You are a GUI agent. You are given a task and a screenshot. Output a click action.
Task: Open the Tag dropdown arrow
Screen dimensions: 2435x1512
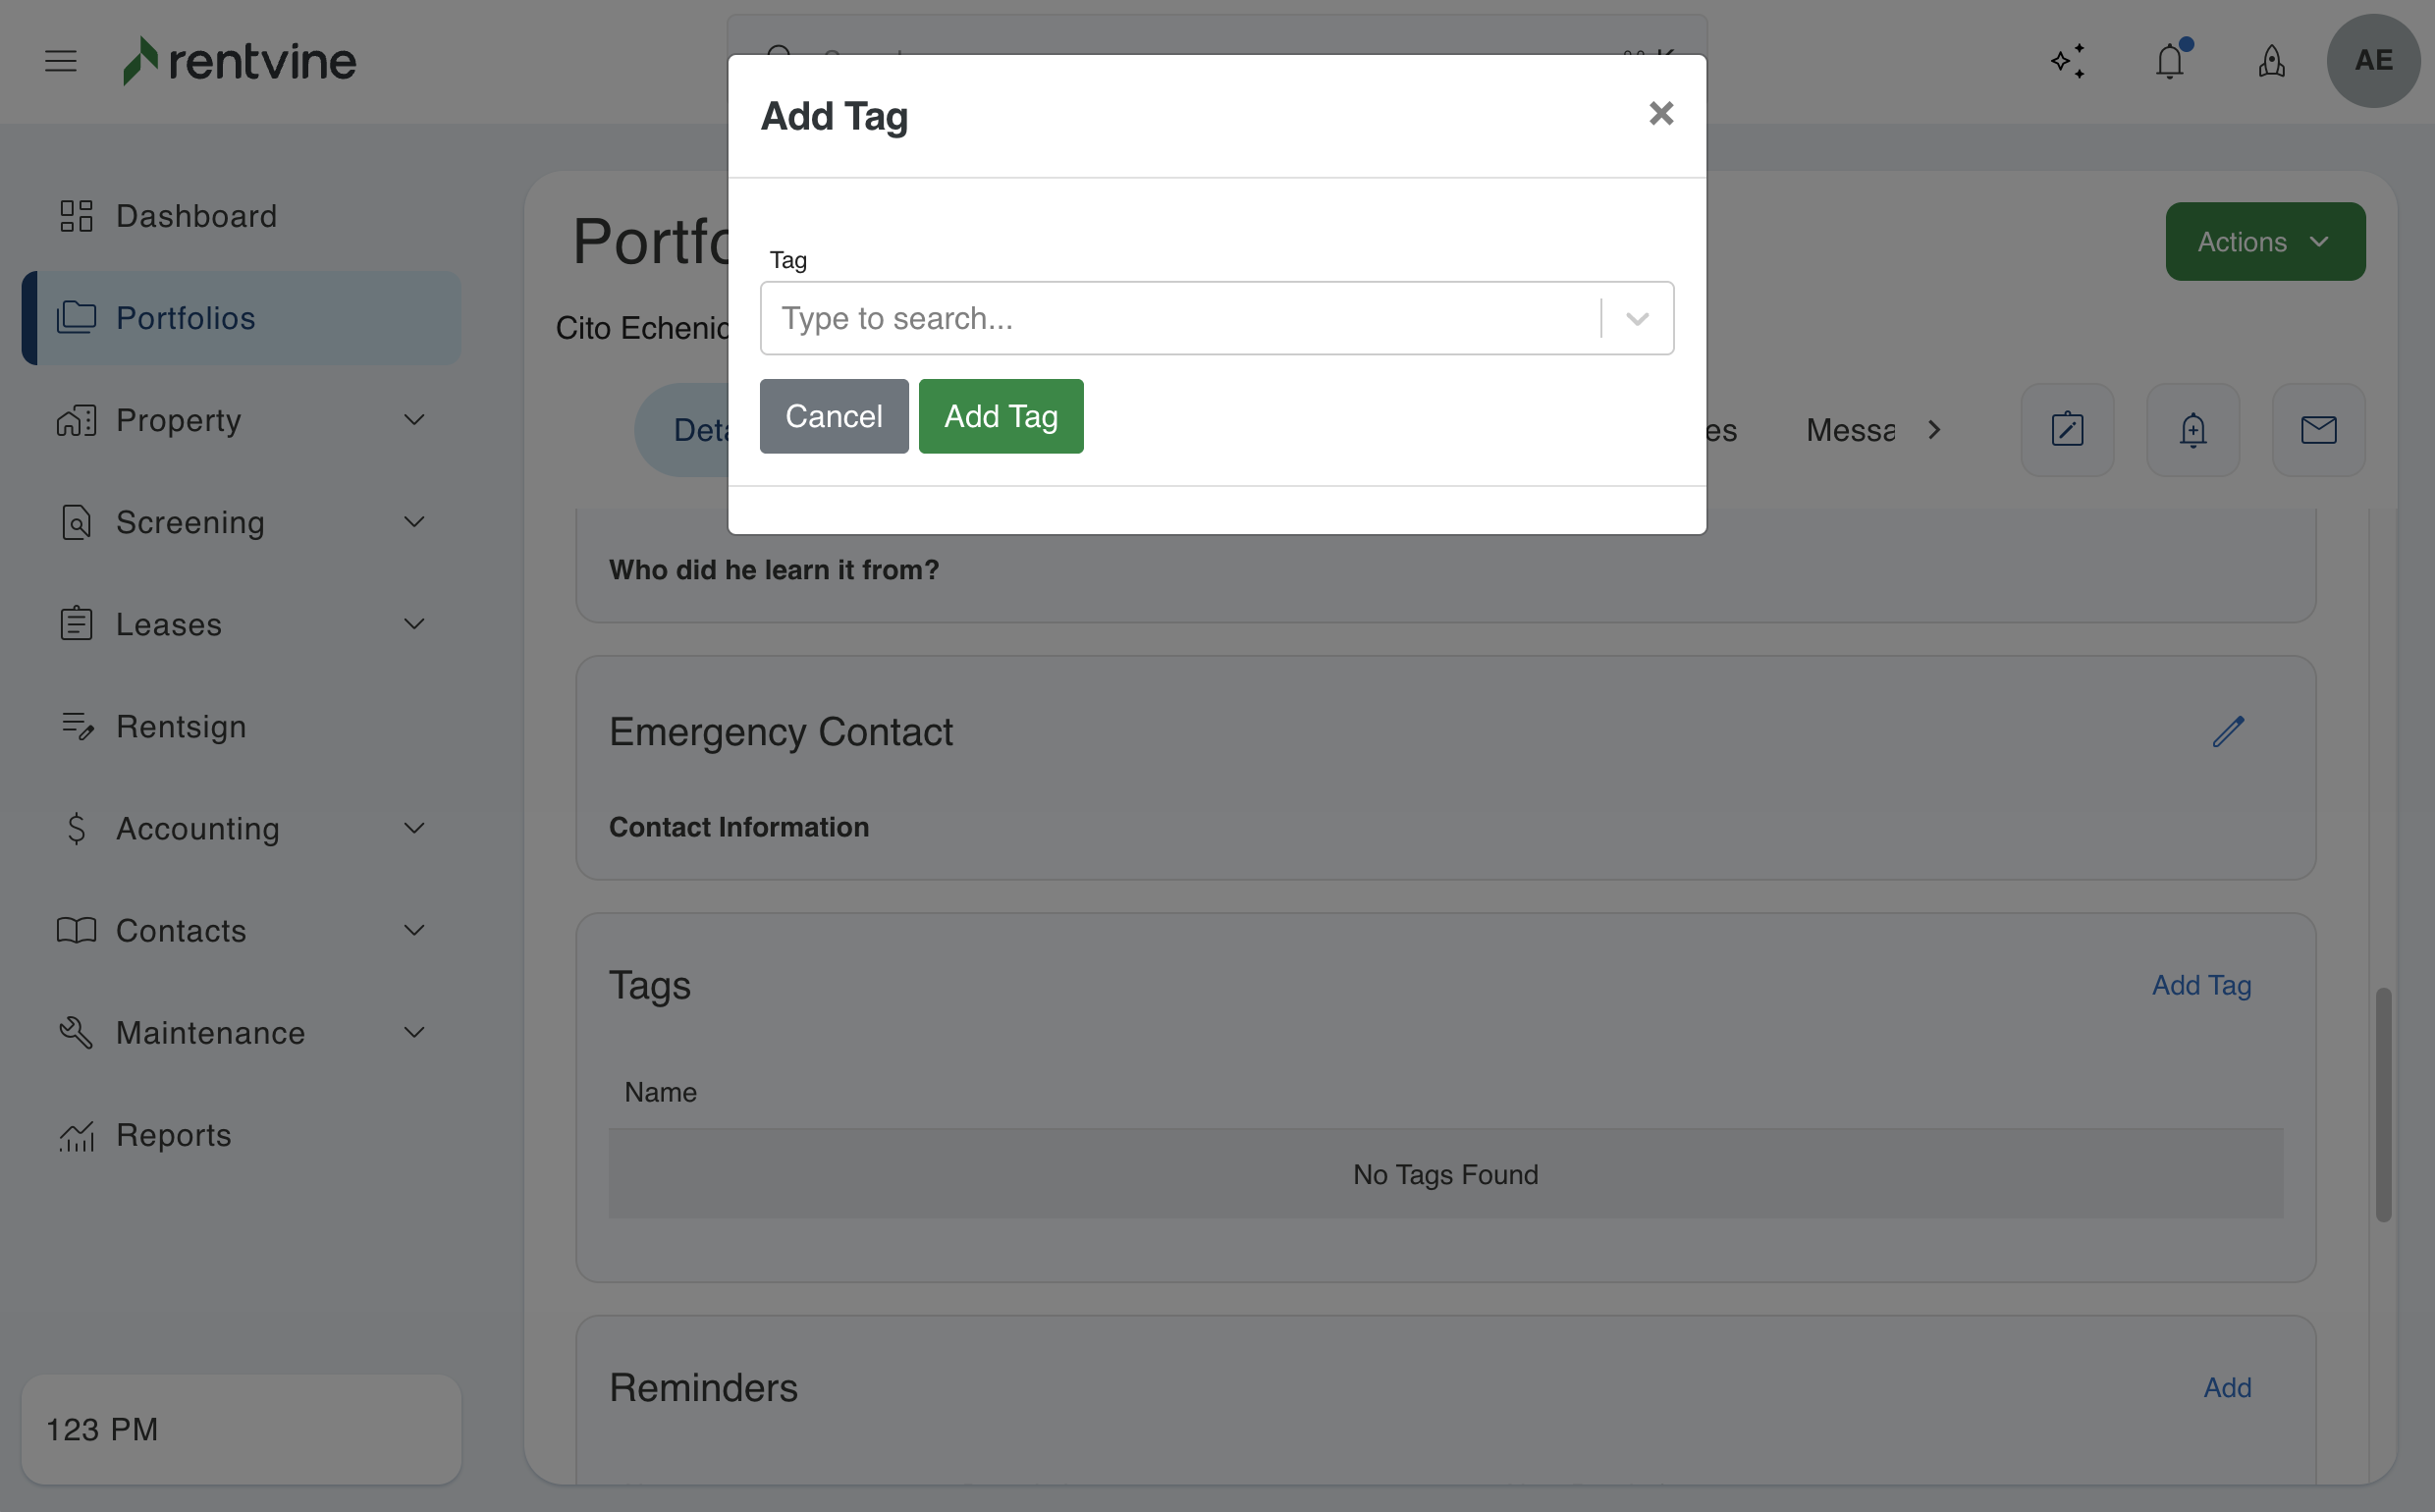[1637, 319]
